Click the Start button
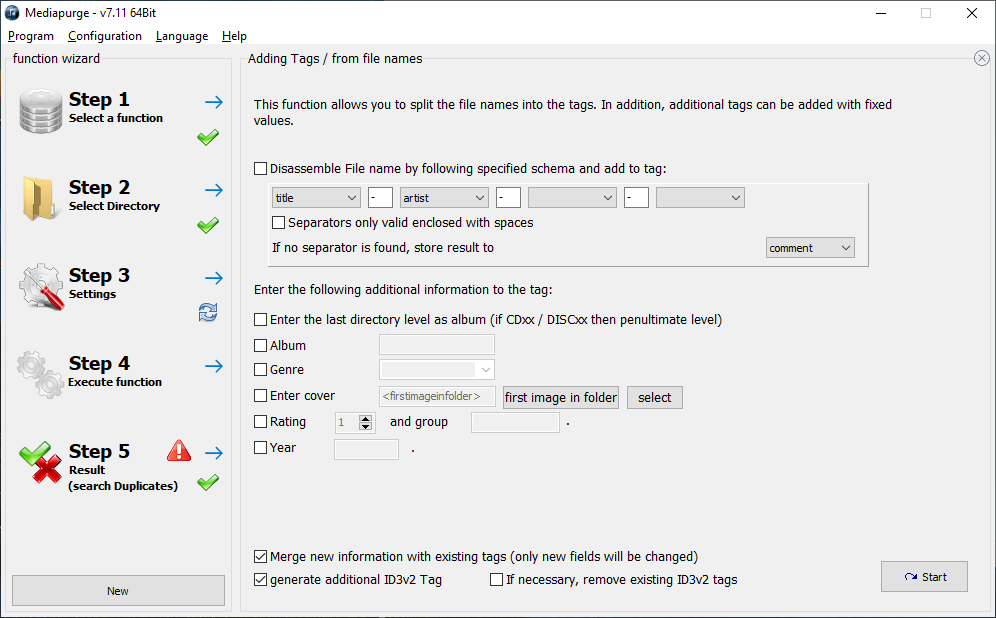996x618 pixels. 924,577
